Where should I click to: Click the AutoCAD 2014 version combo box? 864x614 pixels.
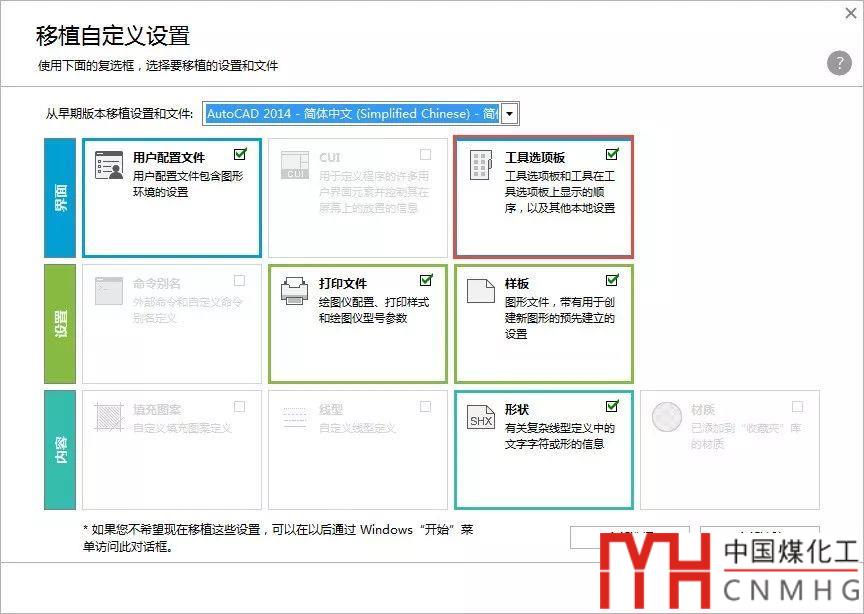point(352,114)
